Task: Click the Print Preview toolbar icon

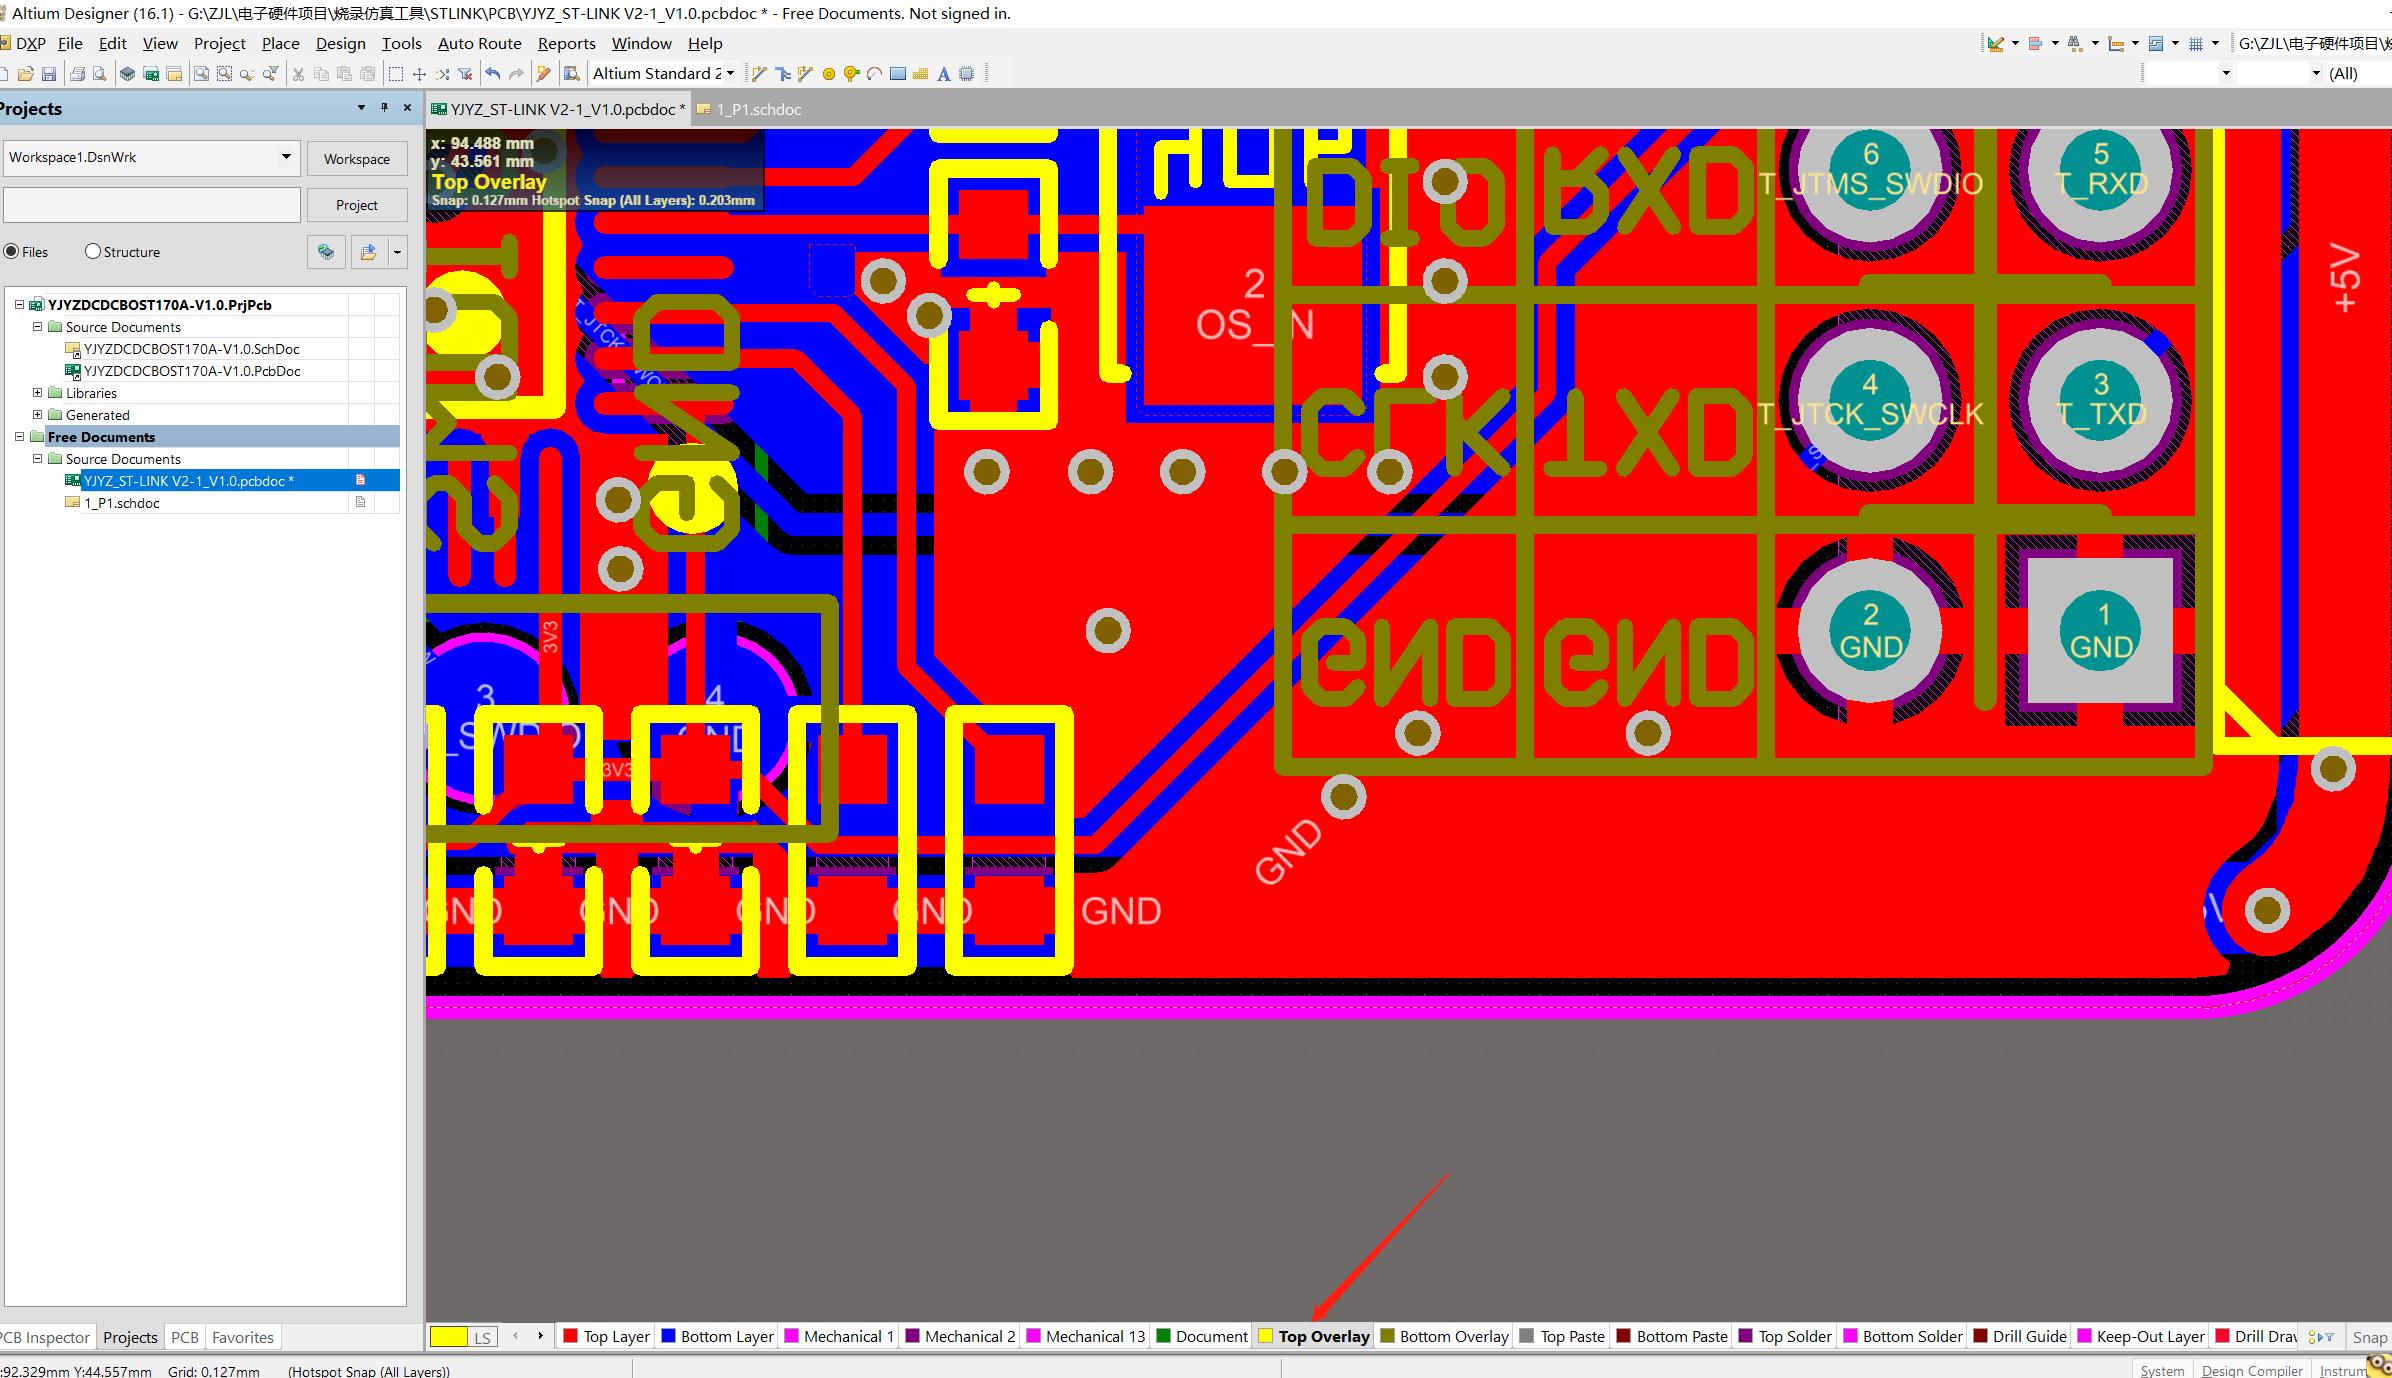Action: (100, 73)
